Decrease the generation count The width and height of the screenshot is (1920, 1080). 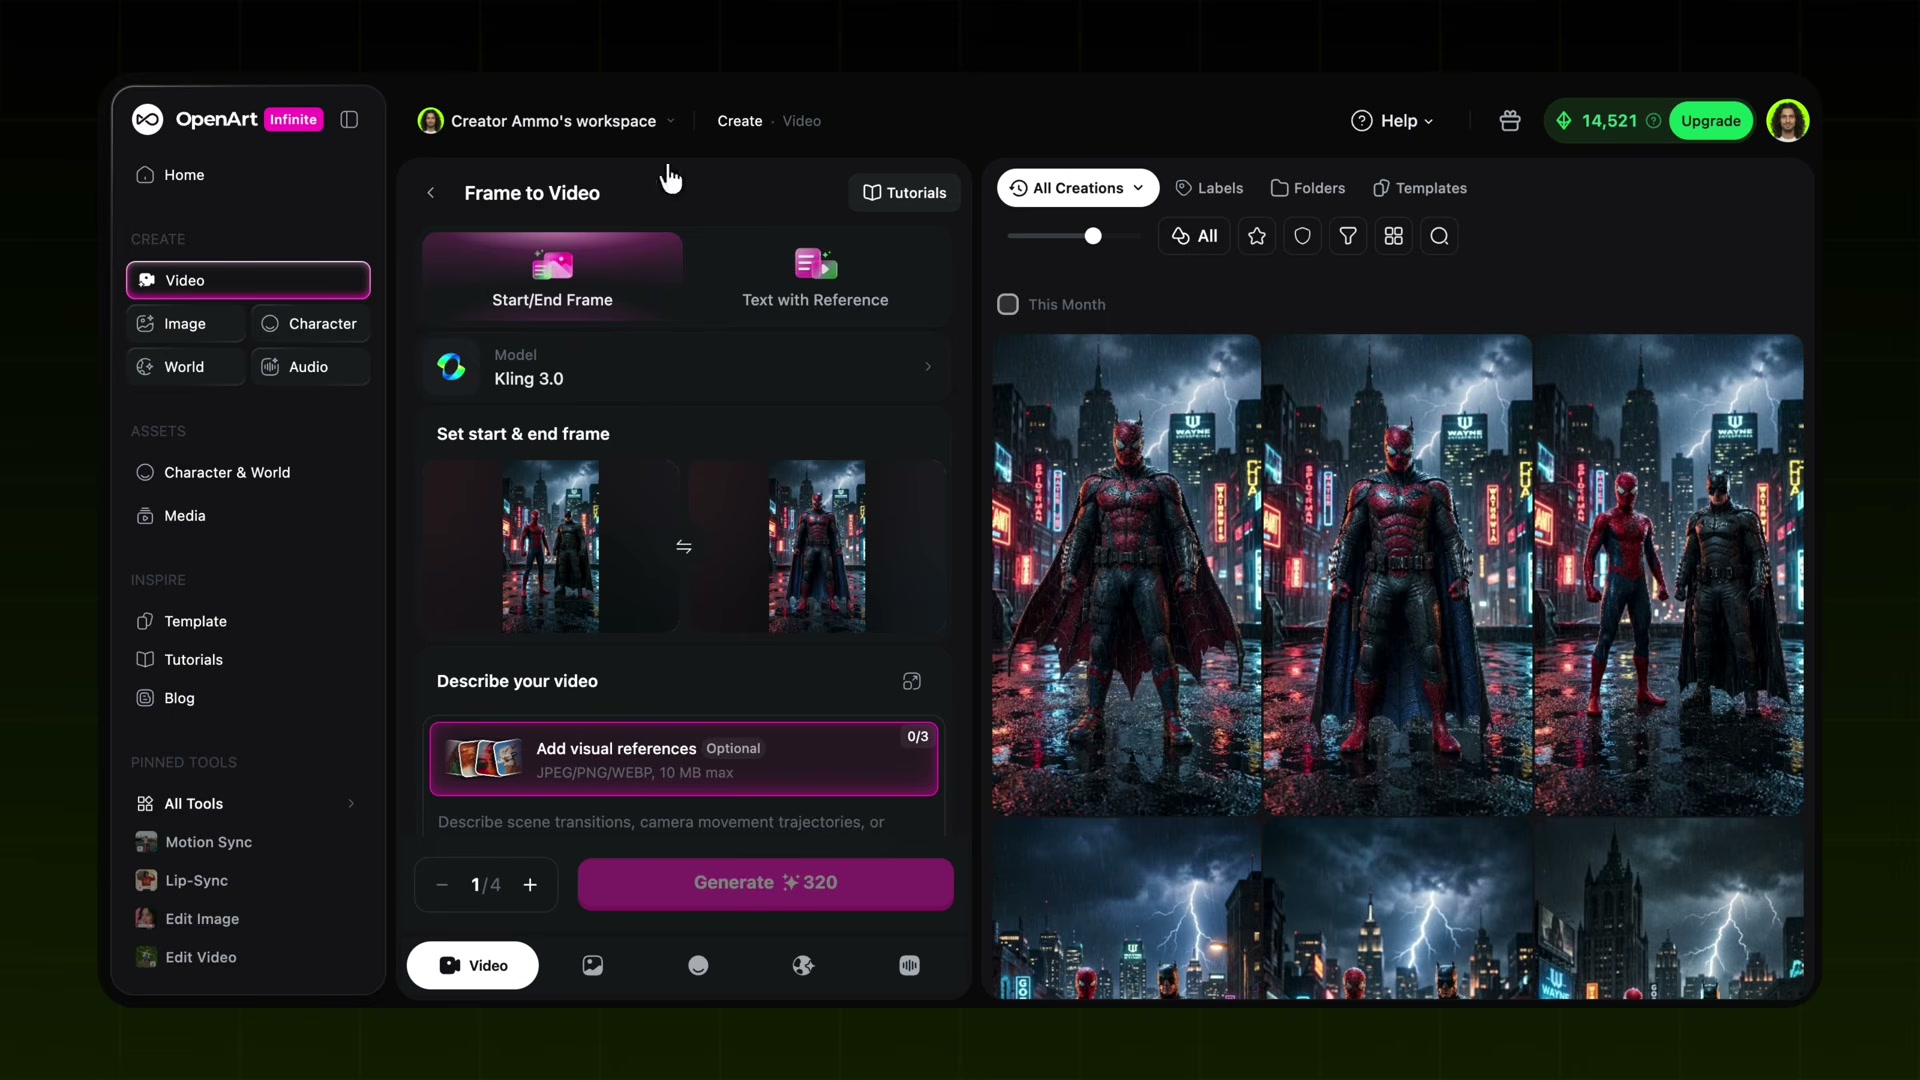pyautogui.click(x=442, y=885)
